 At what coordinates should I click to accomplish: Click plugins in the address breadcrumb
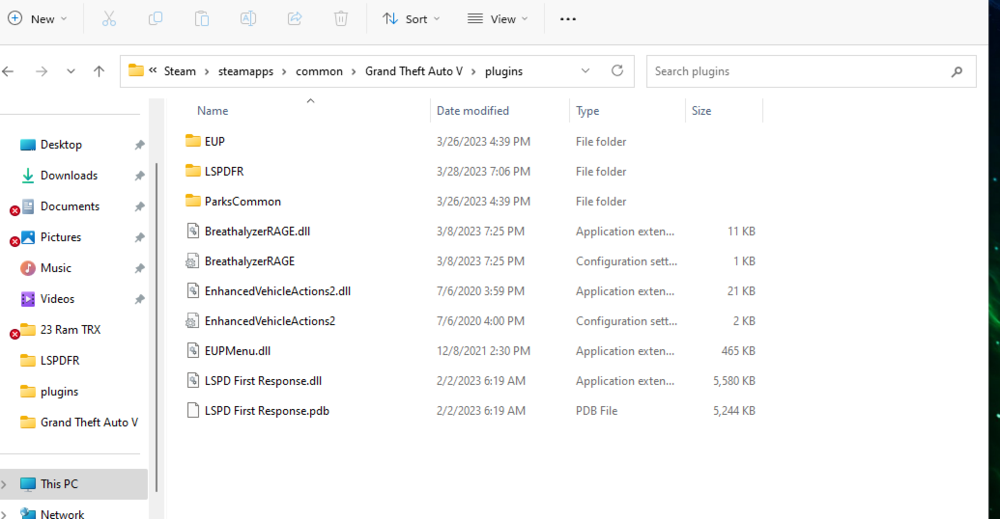point(504,71)
